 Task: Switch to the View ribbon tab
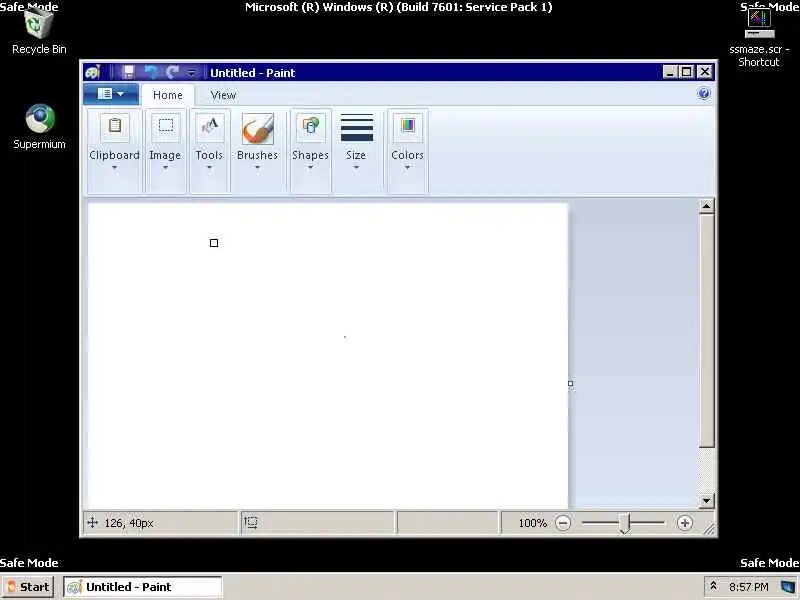click(223, 95)
